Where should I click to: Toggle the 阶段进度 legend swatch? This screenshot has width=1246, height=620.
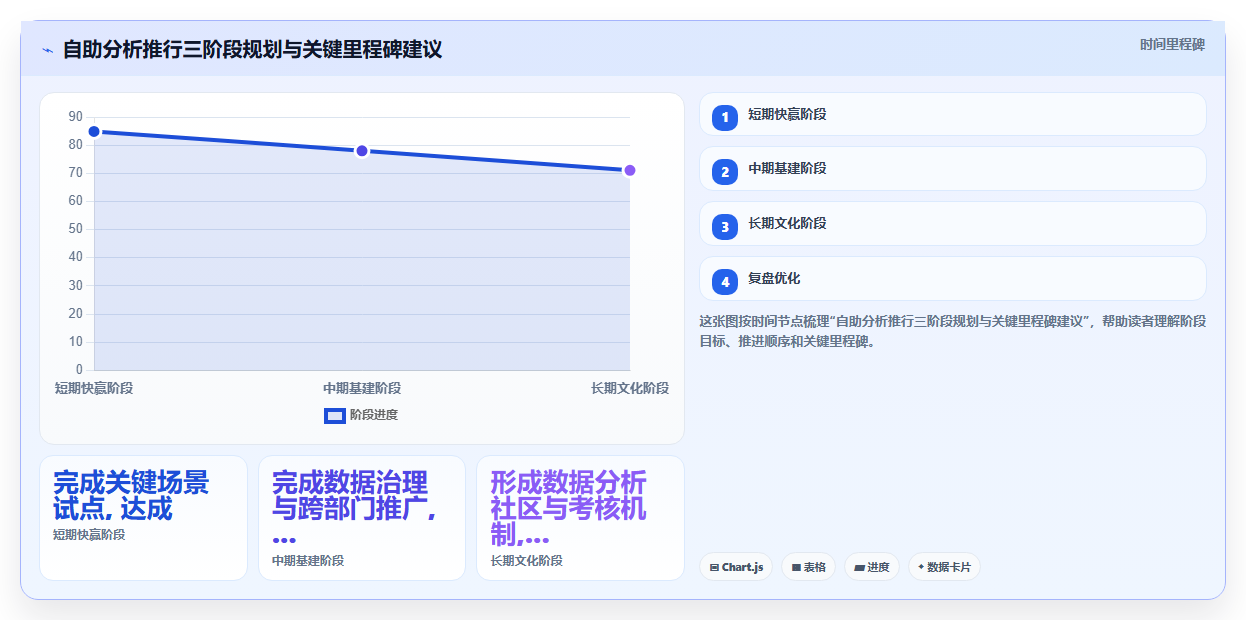point(335,415)
